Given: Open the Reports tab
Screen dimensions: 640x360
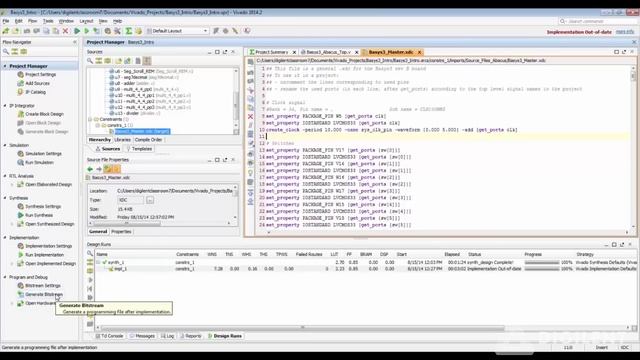Looking at the screenshot, I should pyautogui.click(x=191, y=336).
